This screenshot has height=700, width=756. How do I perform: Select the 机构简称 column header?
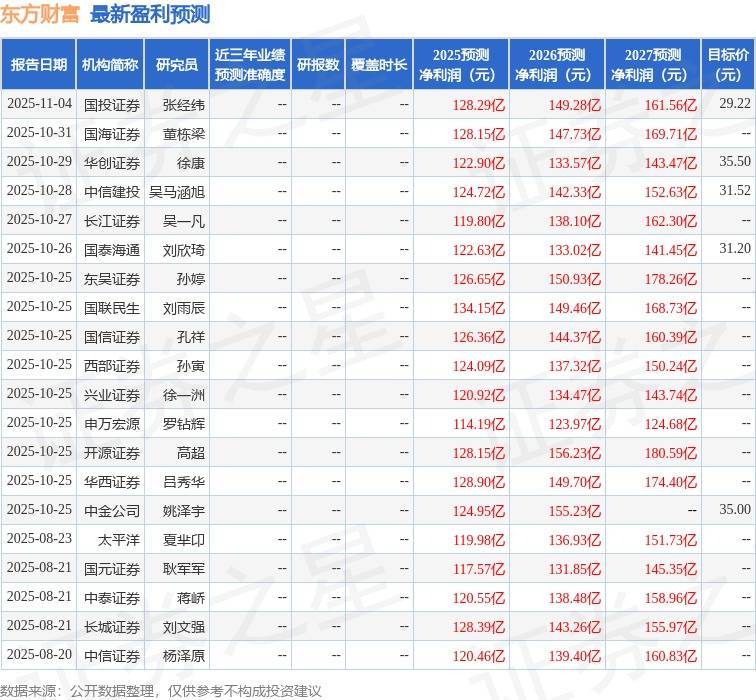click(x=110, y=65)
